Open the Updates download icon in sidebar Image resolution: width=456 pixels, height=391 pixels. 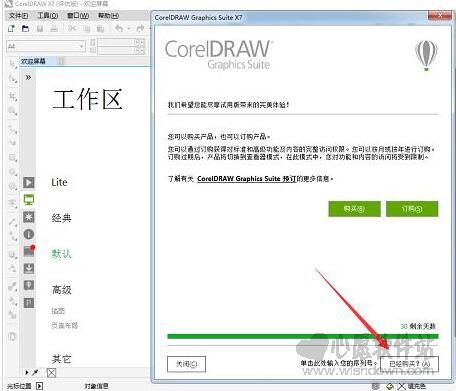(x=29, y=268)
